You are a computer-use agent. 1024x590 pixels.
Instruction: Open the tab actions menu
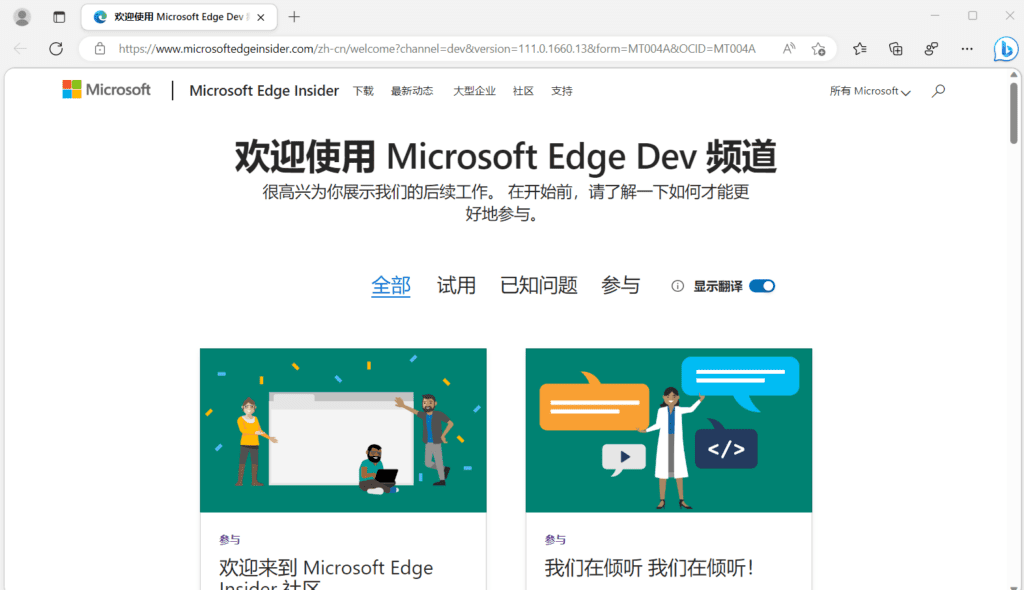[x=59, y=16]
